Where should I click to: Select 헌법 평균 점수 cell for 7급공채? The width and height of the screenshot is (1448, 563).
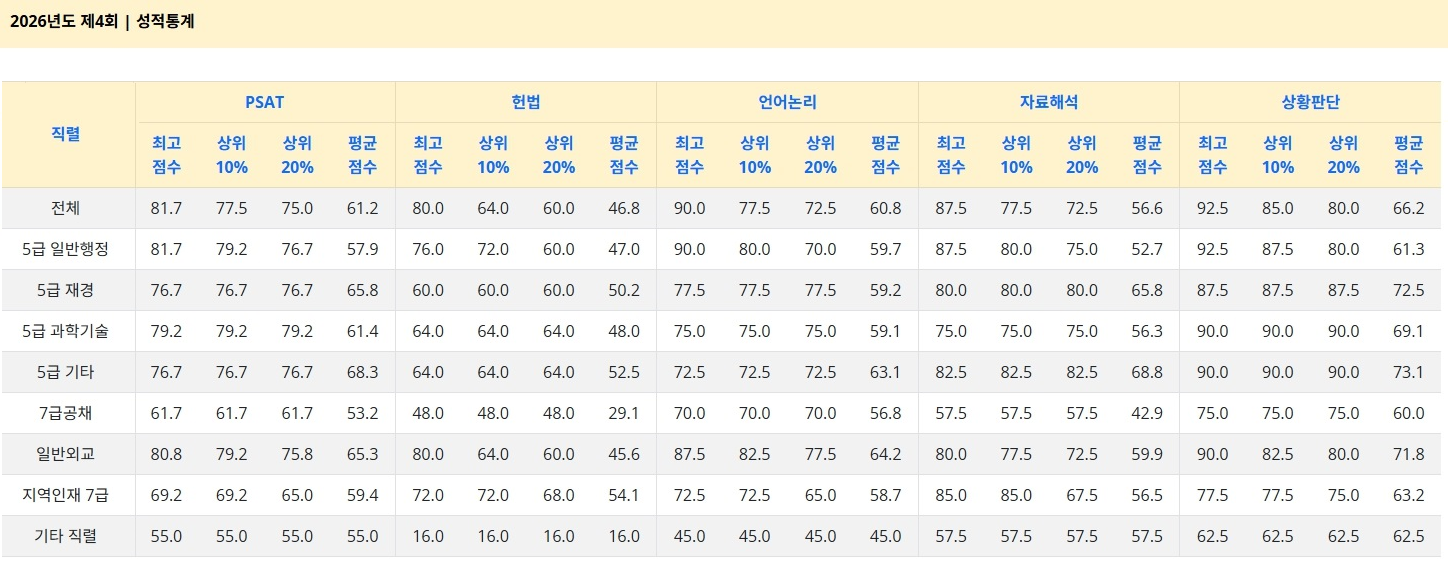pyautogui.click(x=624, y=413)
